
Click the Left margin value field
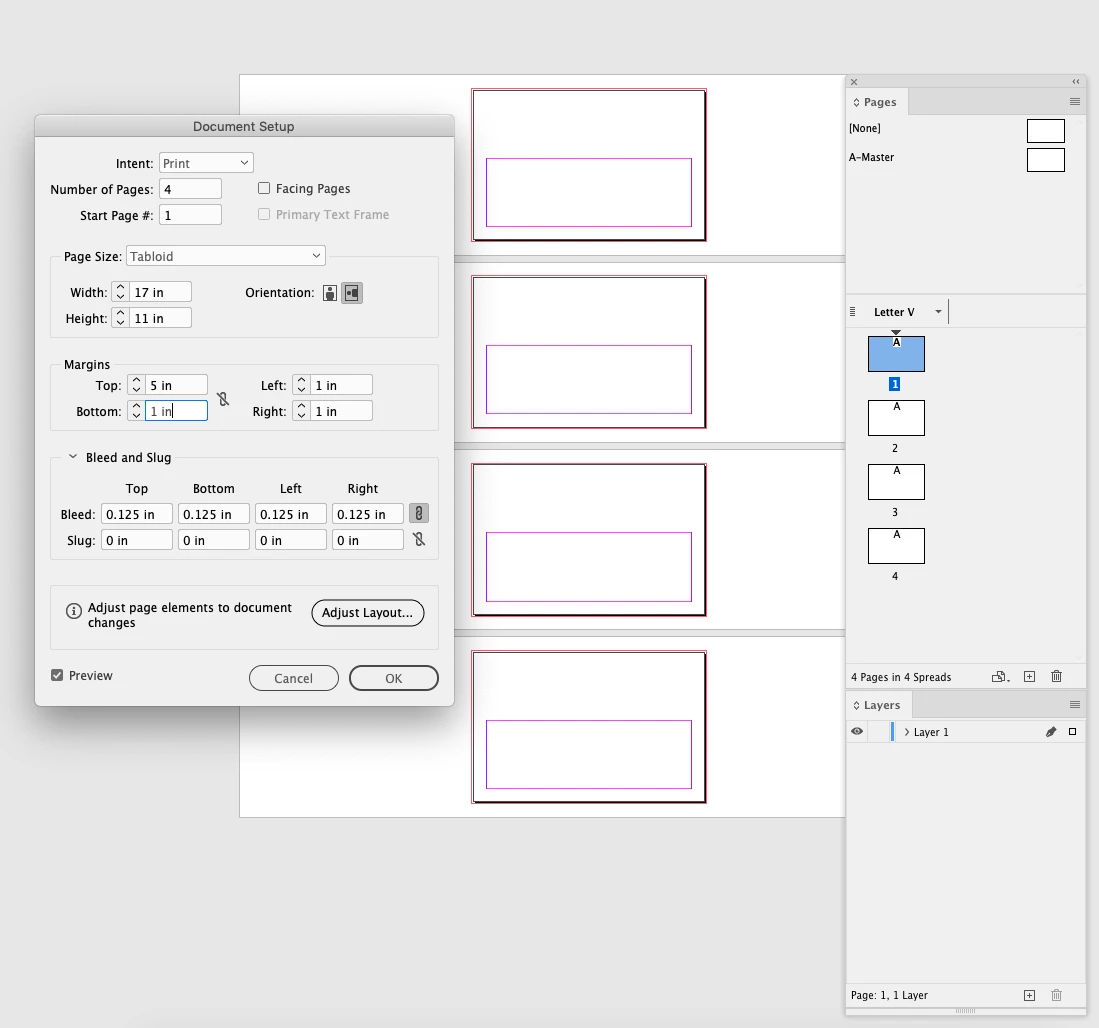[x=341, y=385]
